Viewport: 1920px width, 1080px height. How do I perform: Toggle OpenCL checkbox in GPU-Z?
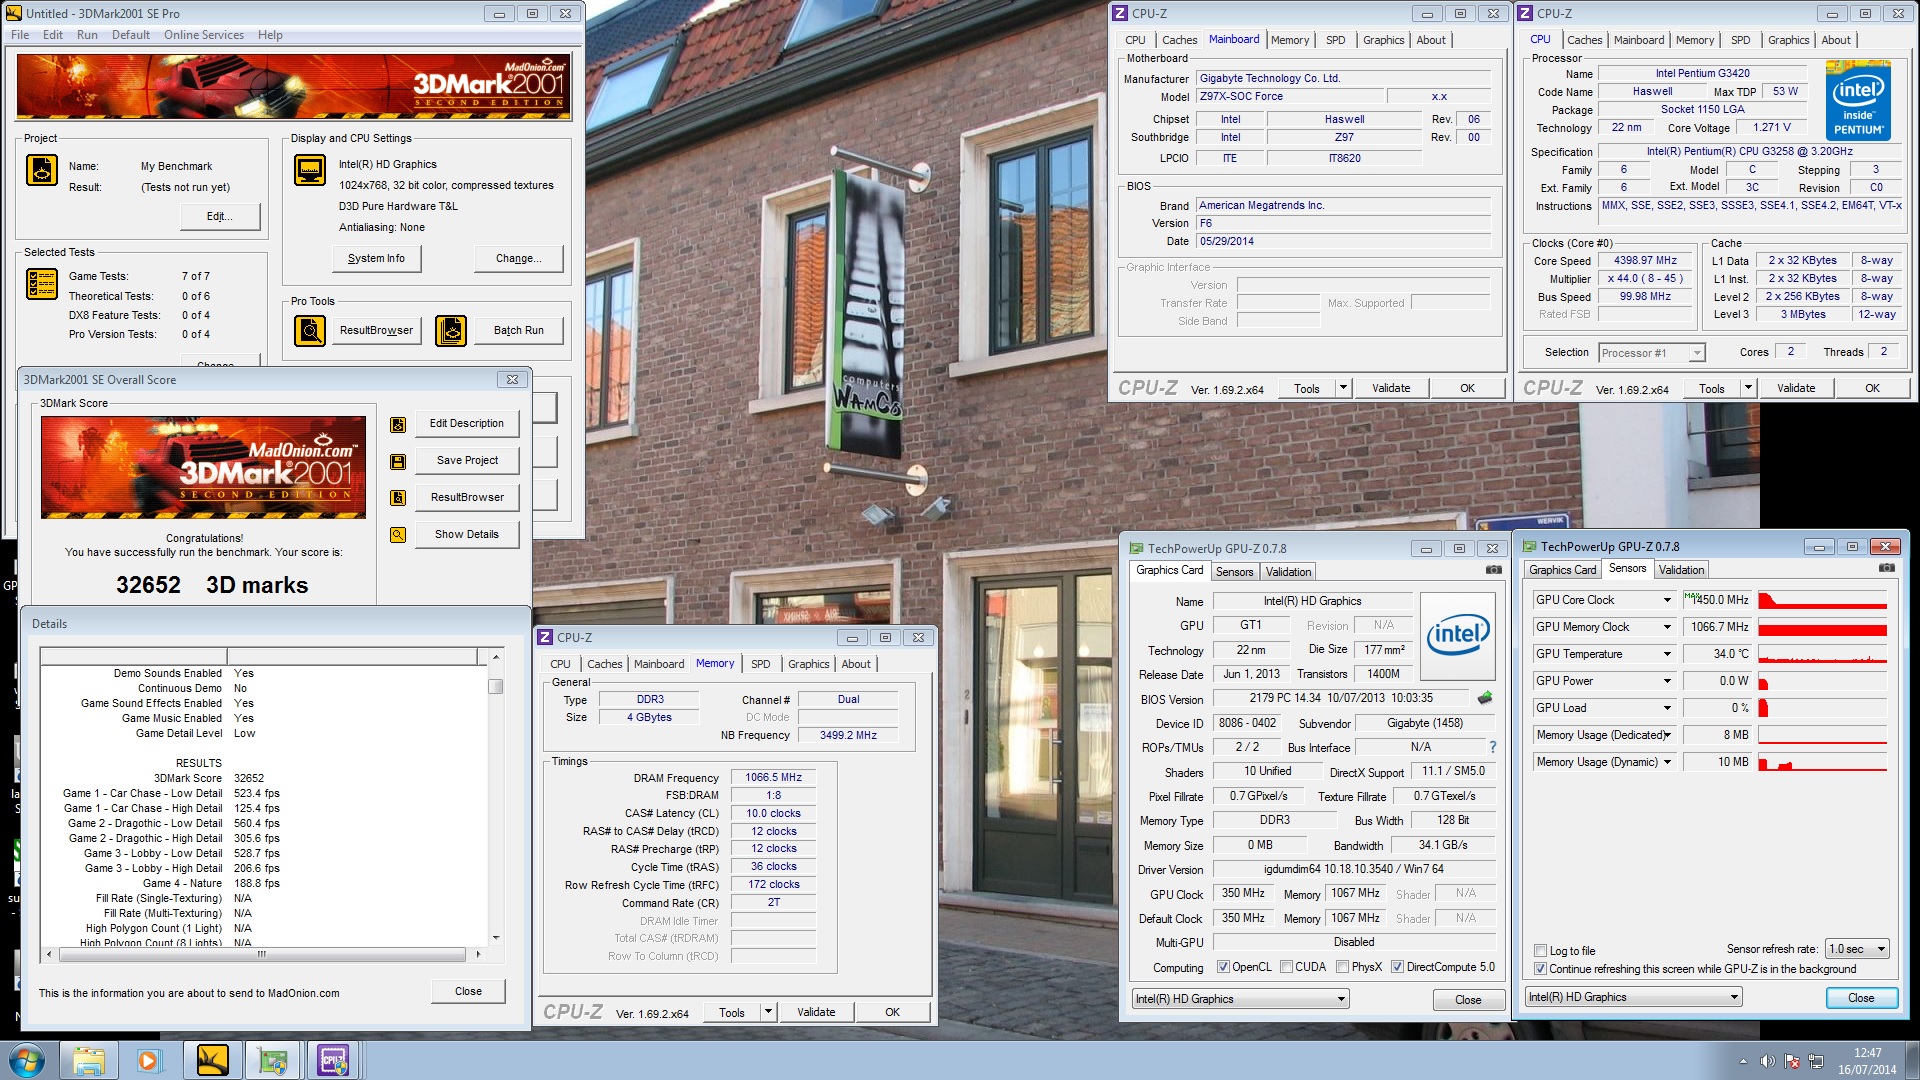(x=1223, y=967)
